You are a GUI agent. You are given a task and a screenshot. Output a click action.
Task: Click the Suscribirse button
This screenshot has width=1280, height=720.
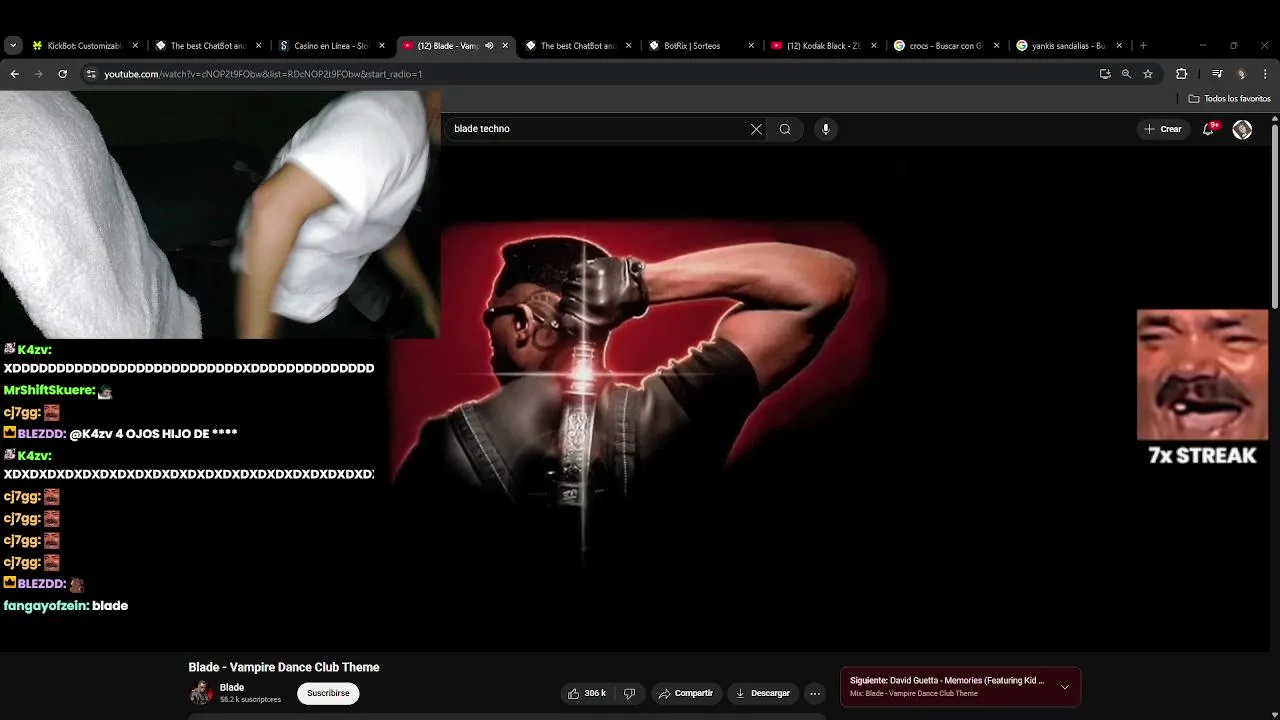click(x=328, y=693)
